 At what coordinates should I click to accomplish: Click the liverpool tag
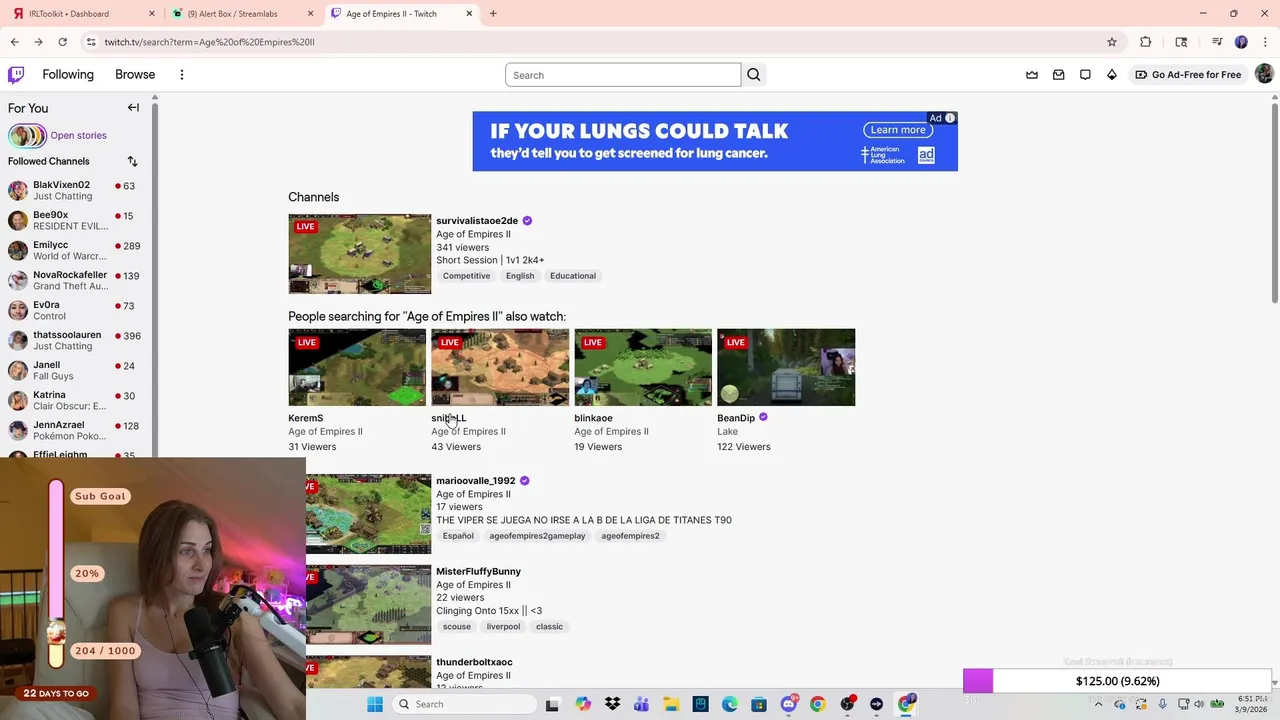point(503,627)
